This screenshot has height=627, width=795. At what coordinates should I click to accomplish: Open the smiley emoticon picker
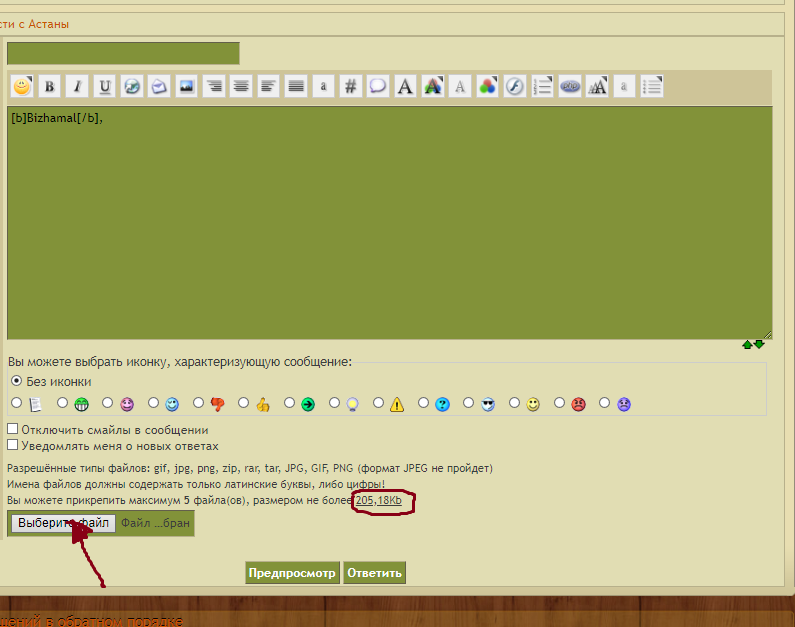pyautogui.click(x=21, y=86)
